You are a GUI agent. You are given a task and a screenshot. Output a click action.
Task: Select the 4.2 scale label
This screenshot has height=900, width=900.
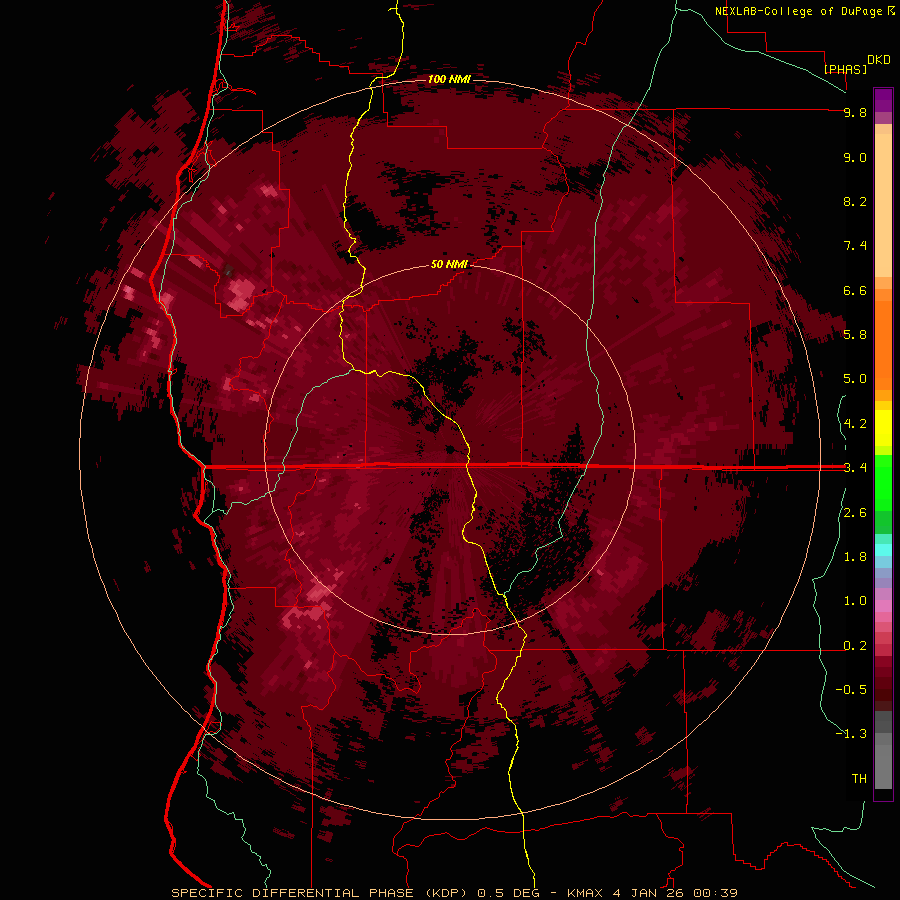pos(855,424)
